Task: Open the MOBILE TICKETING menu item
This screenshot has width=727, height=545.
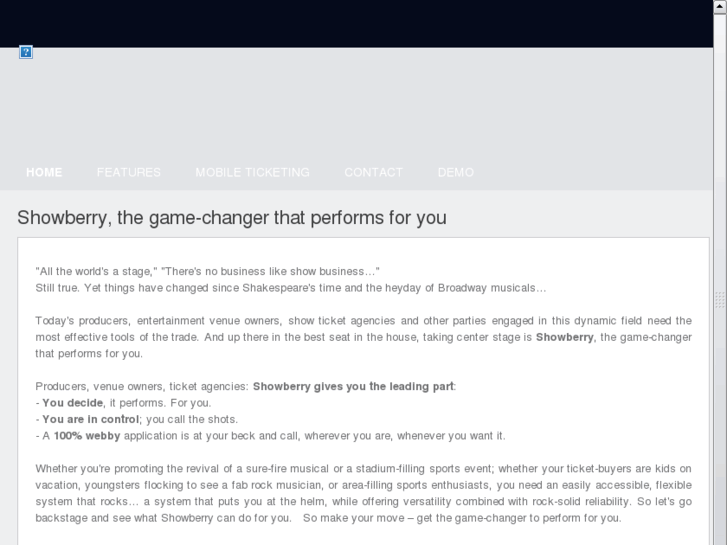Action: [x=252, y=173]
